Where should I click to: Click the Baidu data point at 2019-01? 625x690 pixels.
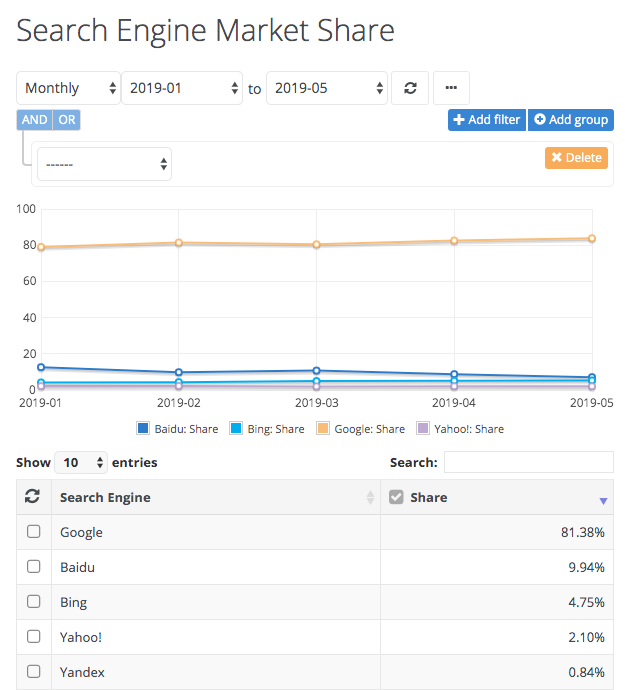41,367
